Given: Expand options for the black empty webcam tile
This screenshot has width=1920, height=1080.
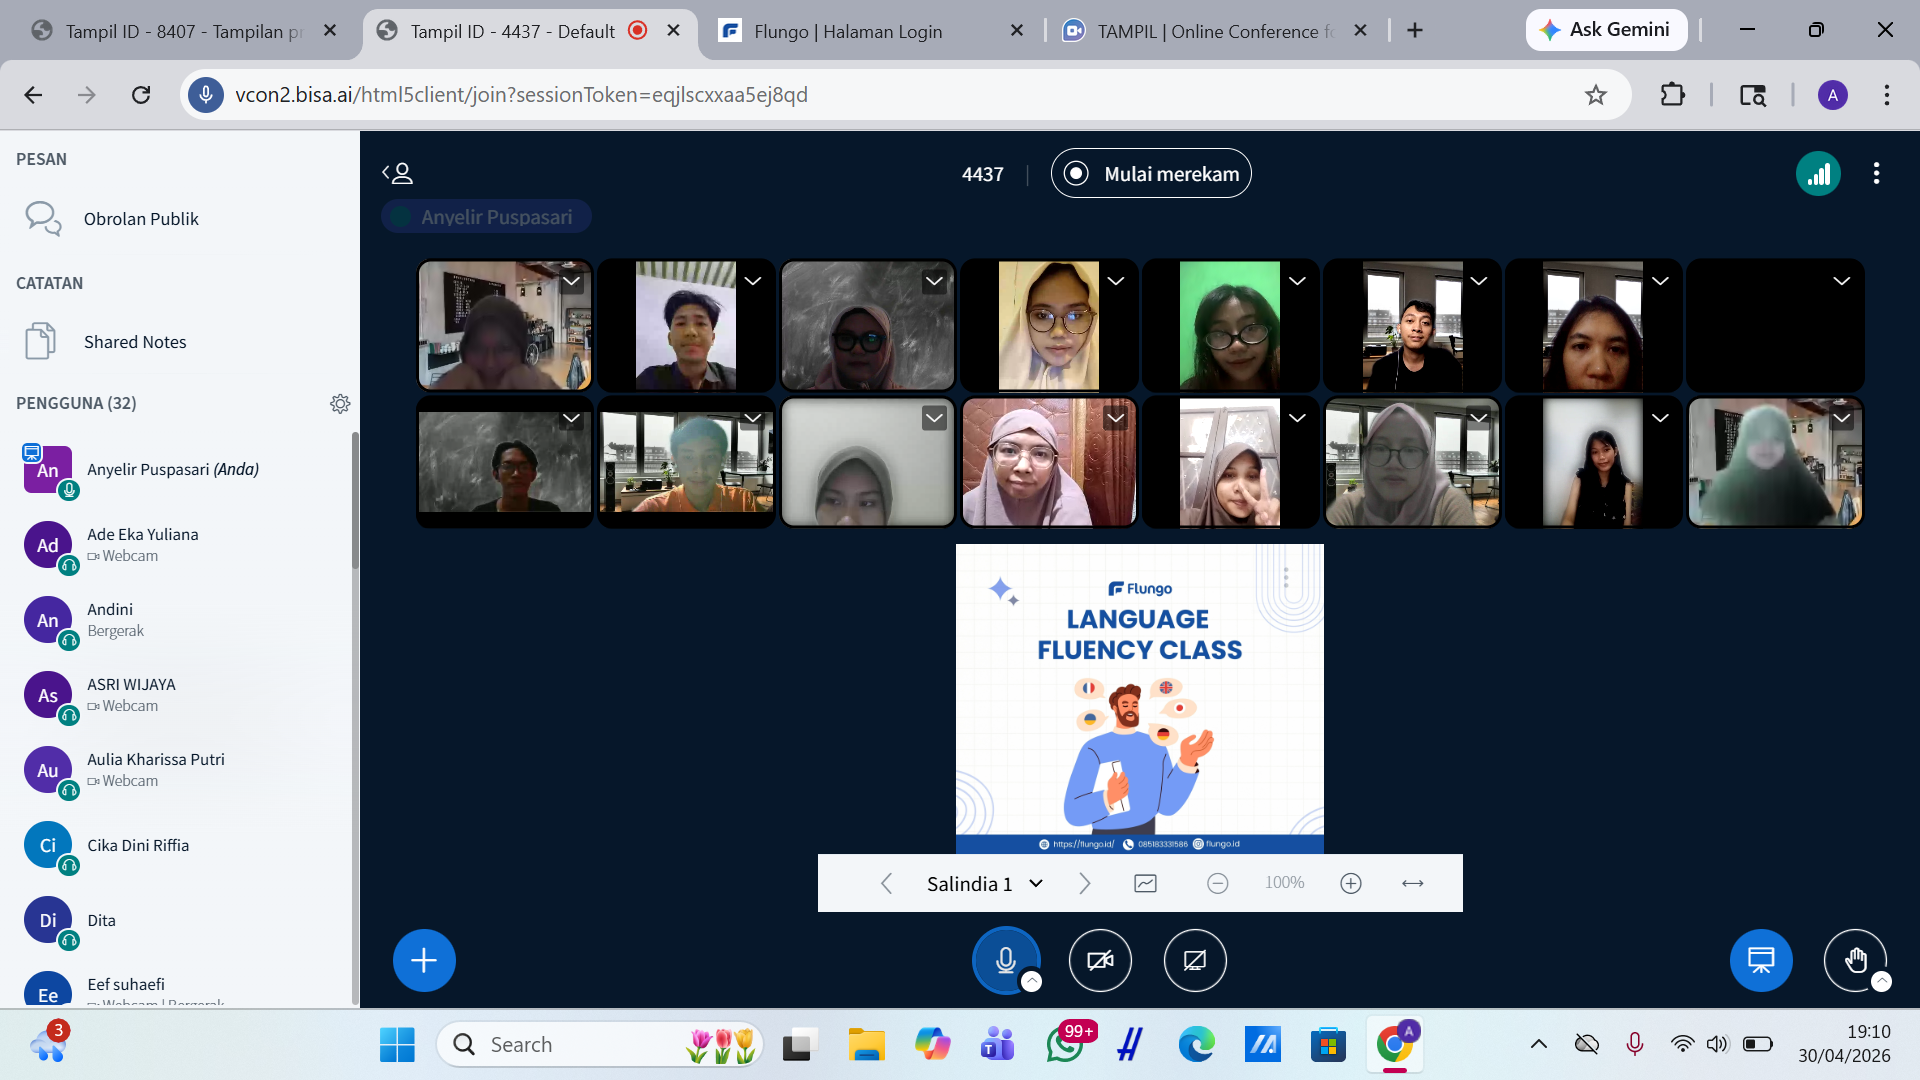Looking at the screenshot, I should (1841, 282).
